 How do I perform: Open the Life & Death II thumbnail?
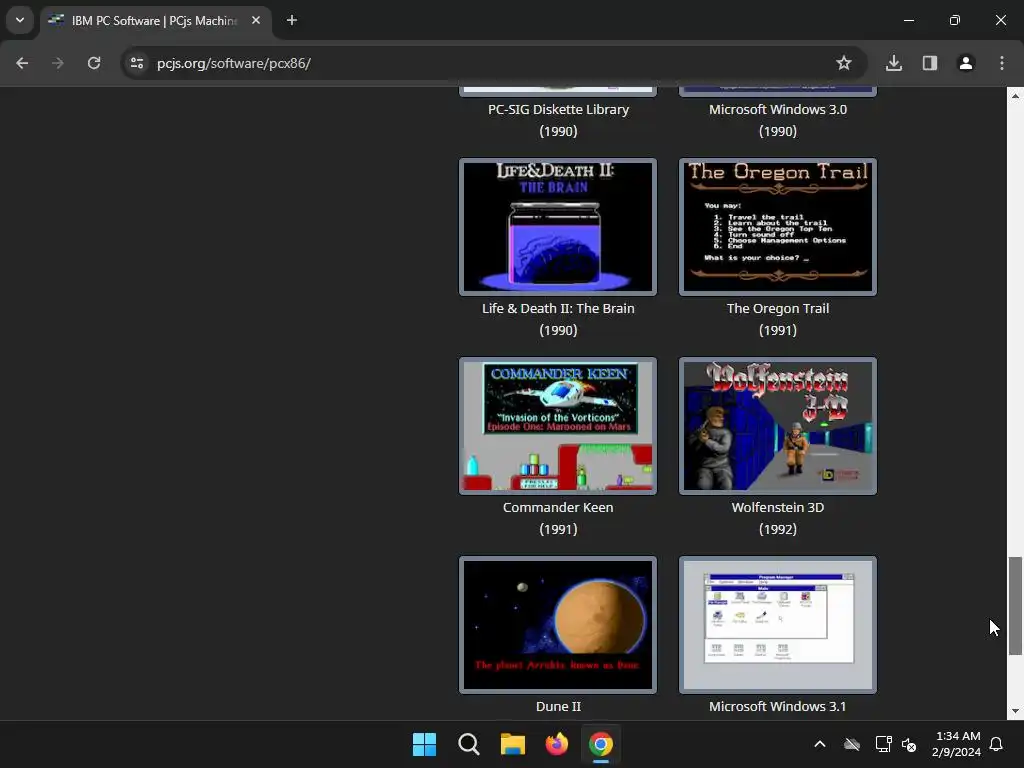tap(558, 227)
